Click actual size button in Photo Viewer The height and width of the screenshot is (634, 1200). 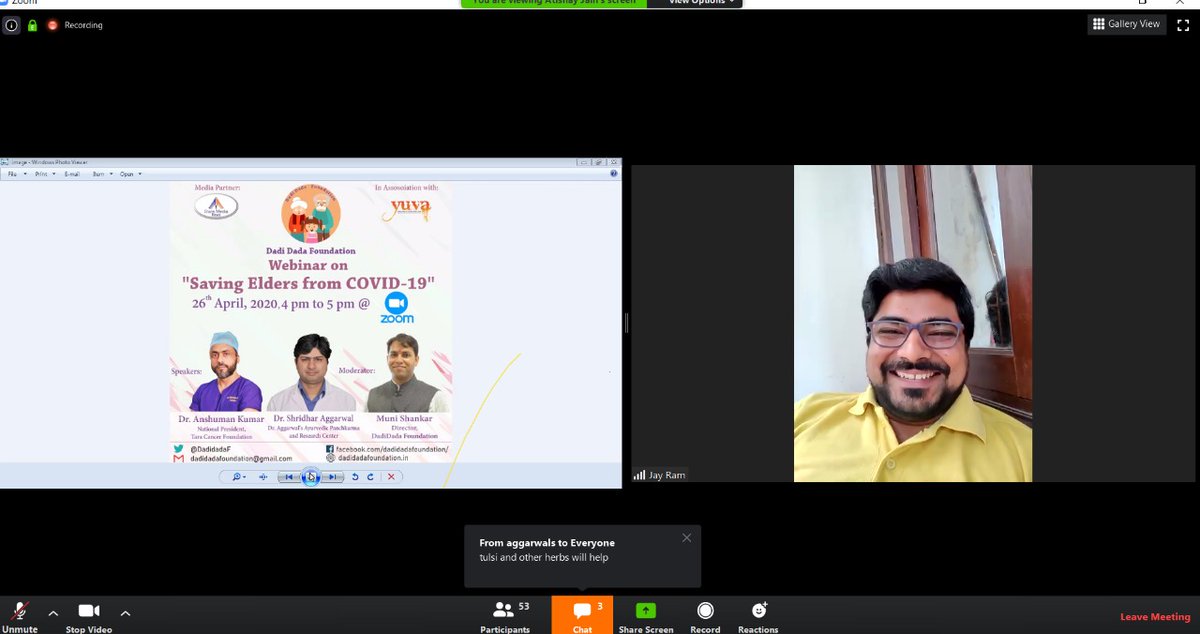point(263,477)
